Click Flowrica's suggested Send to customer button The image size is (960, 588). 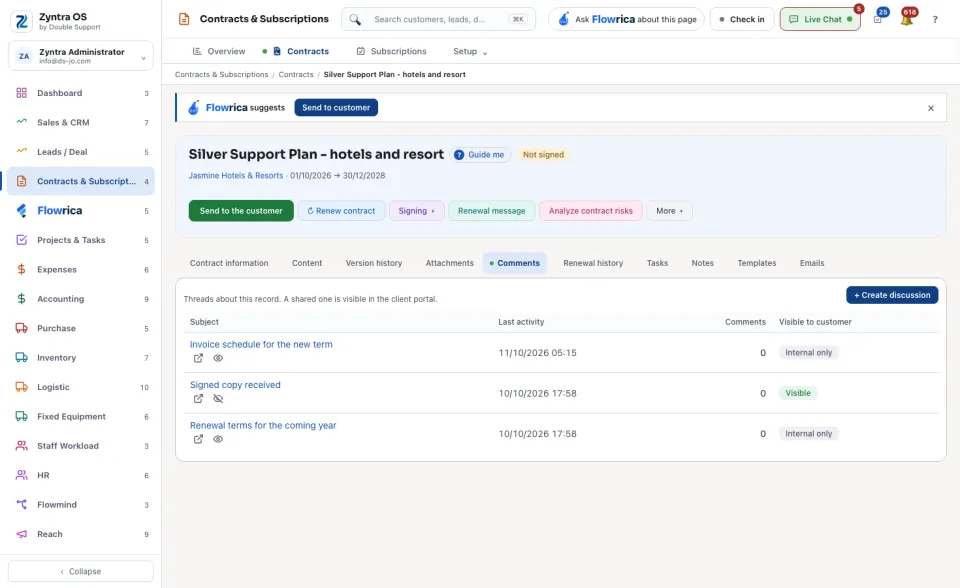tap(336, 108)
